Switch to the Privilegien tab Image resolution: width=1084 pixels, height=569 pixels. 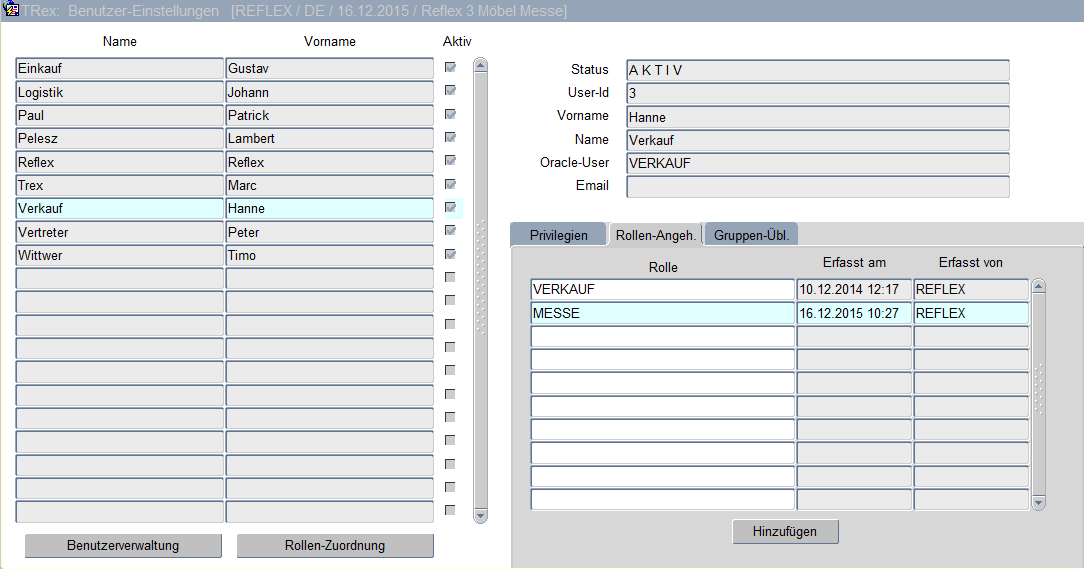pyautogui.click(x=557, y=234)
